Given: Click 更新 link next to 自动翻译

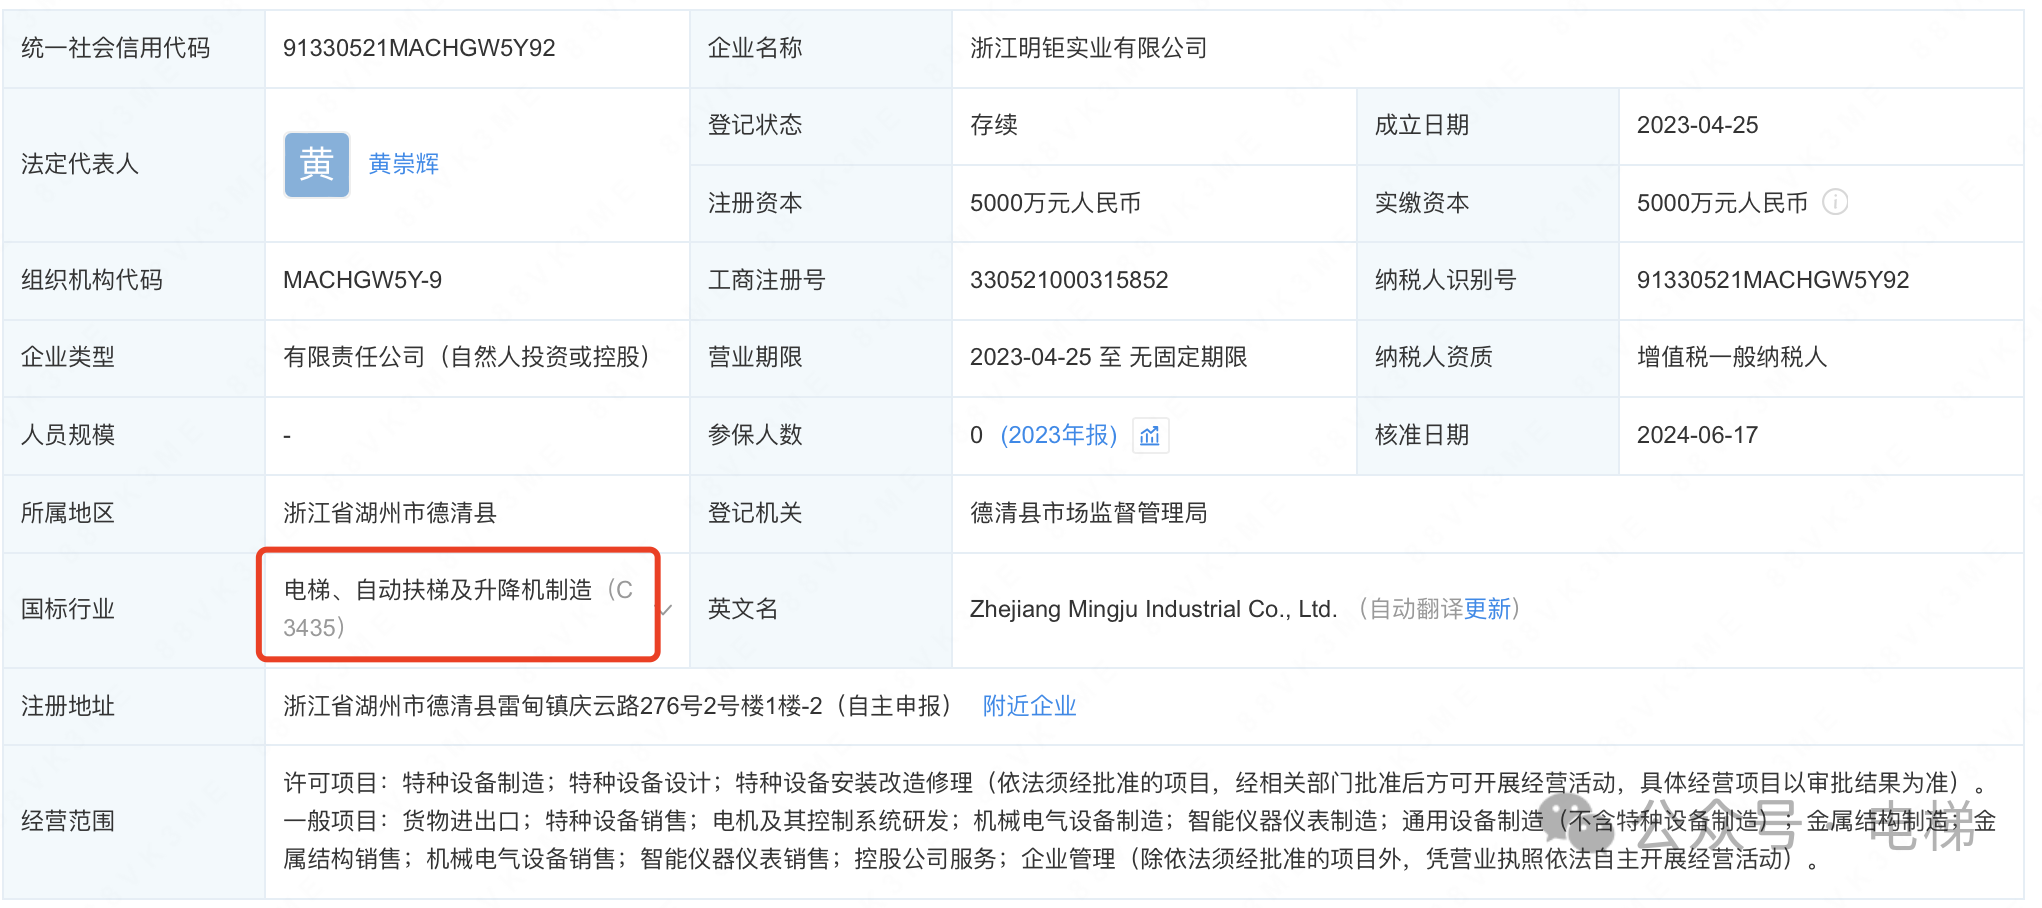Looking at the screenshot, I should coord(1487,609).
